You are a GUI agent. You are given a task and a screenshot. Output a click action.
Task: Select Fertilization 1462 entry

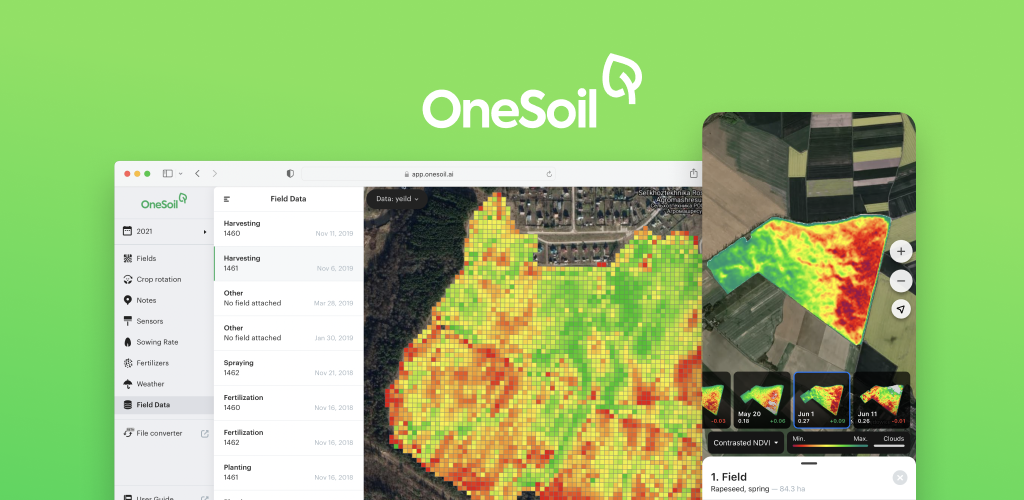[288, 437]
